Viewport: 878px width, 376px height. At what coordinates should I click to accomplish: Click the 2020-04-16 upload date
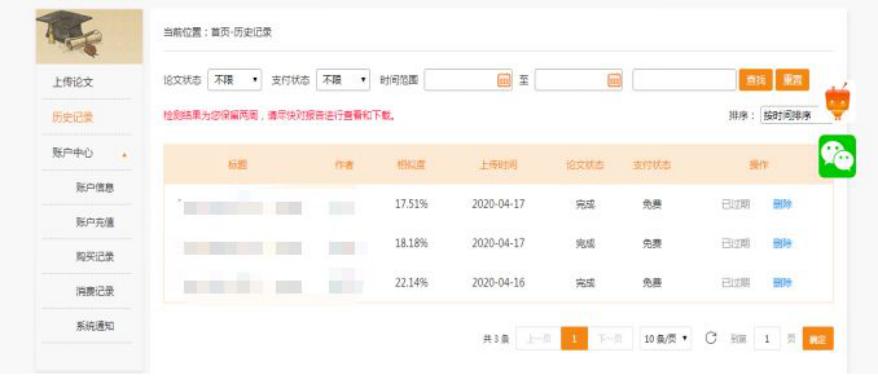point(498,282)
